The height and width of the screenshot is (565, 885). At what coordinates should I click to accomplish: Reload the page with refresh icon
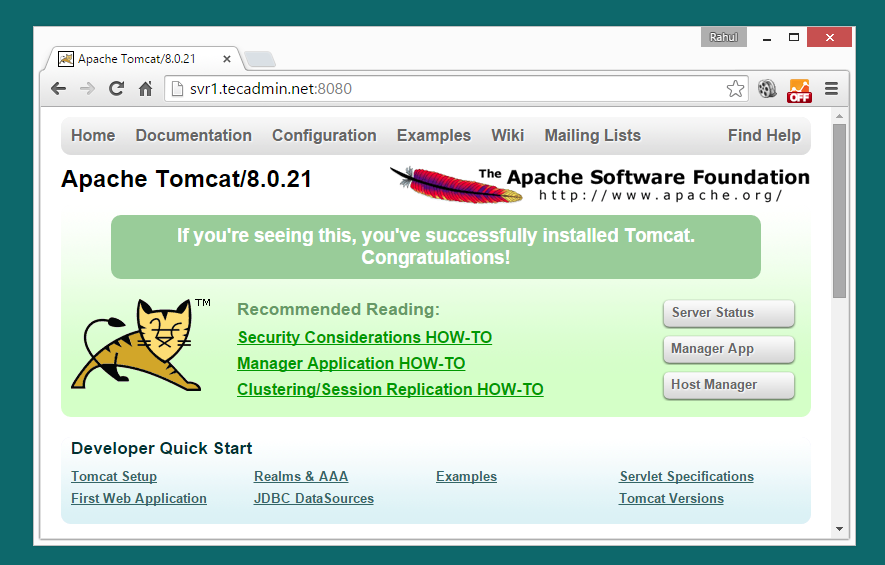pyautogui.click(x=116, y=89)
